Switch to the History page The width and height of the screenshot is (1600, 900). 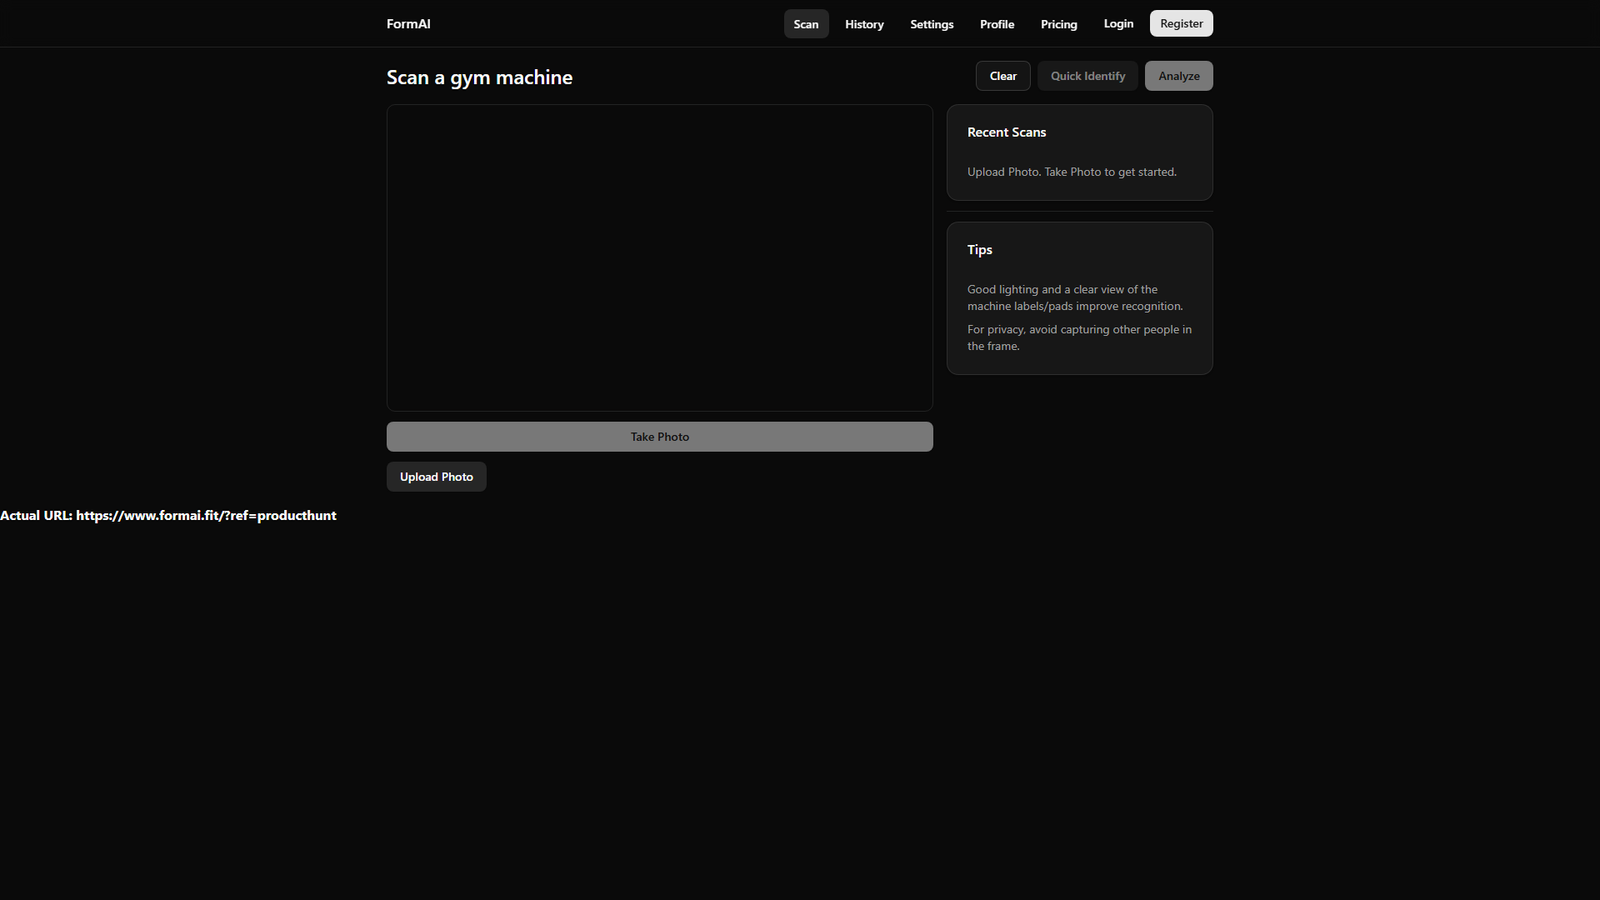(x=863, y=23)
